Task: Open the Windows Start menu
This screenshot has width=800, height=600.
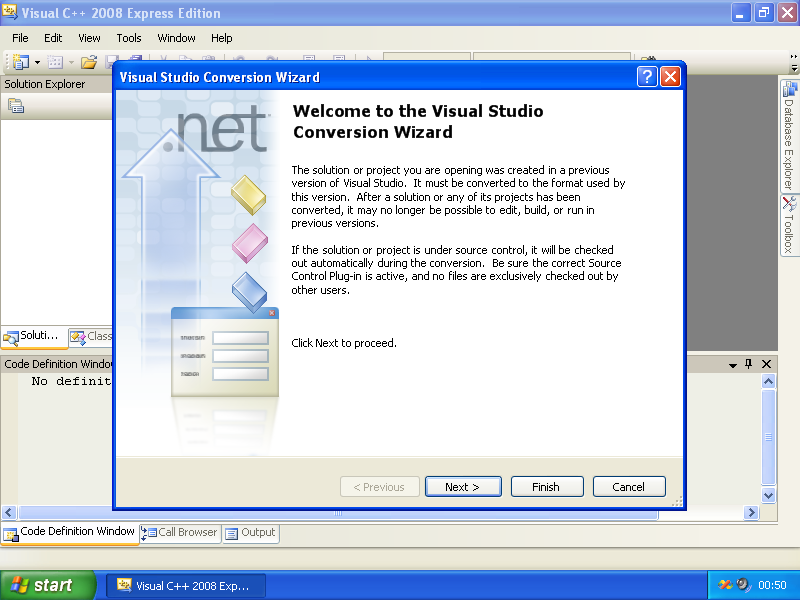Action: pyautogui.click(x=48, y=585)
